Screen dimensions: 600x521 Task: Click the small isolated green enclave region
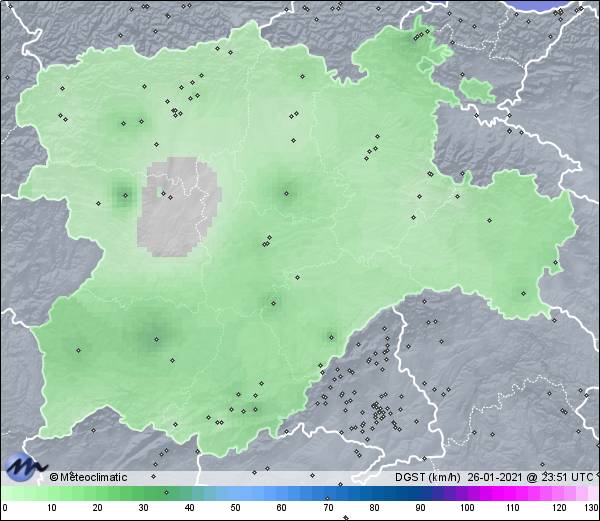[477, 90]
